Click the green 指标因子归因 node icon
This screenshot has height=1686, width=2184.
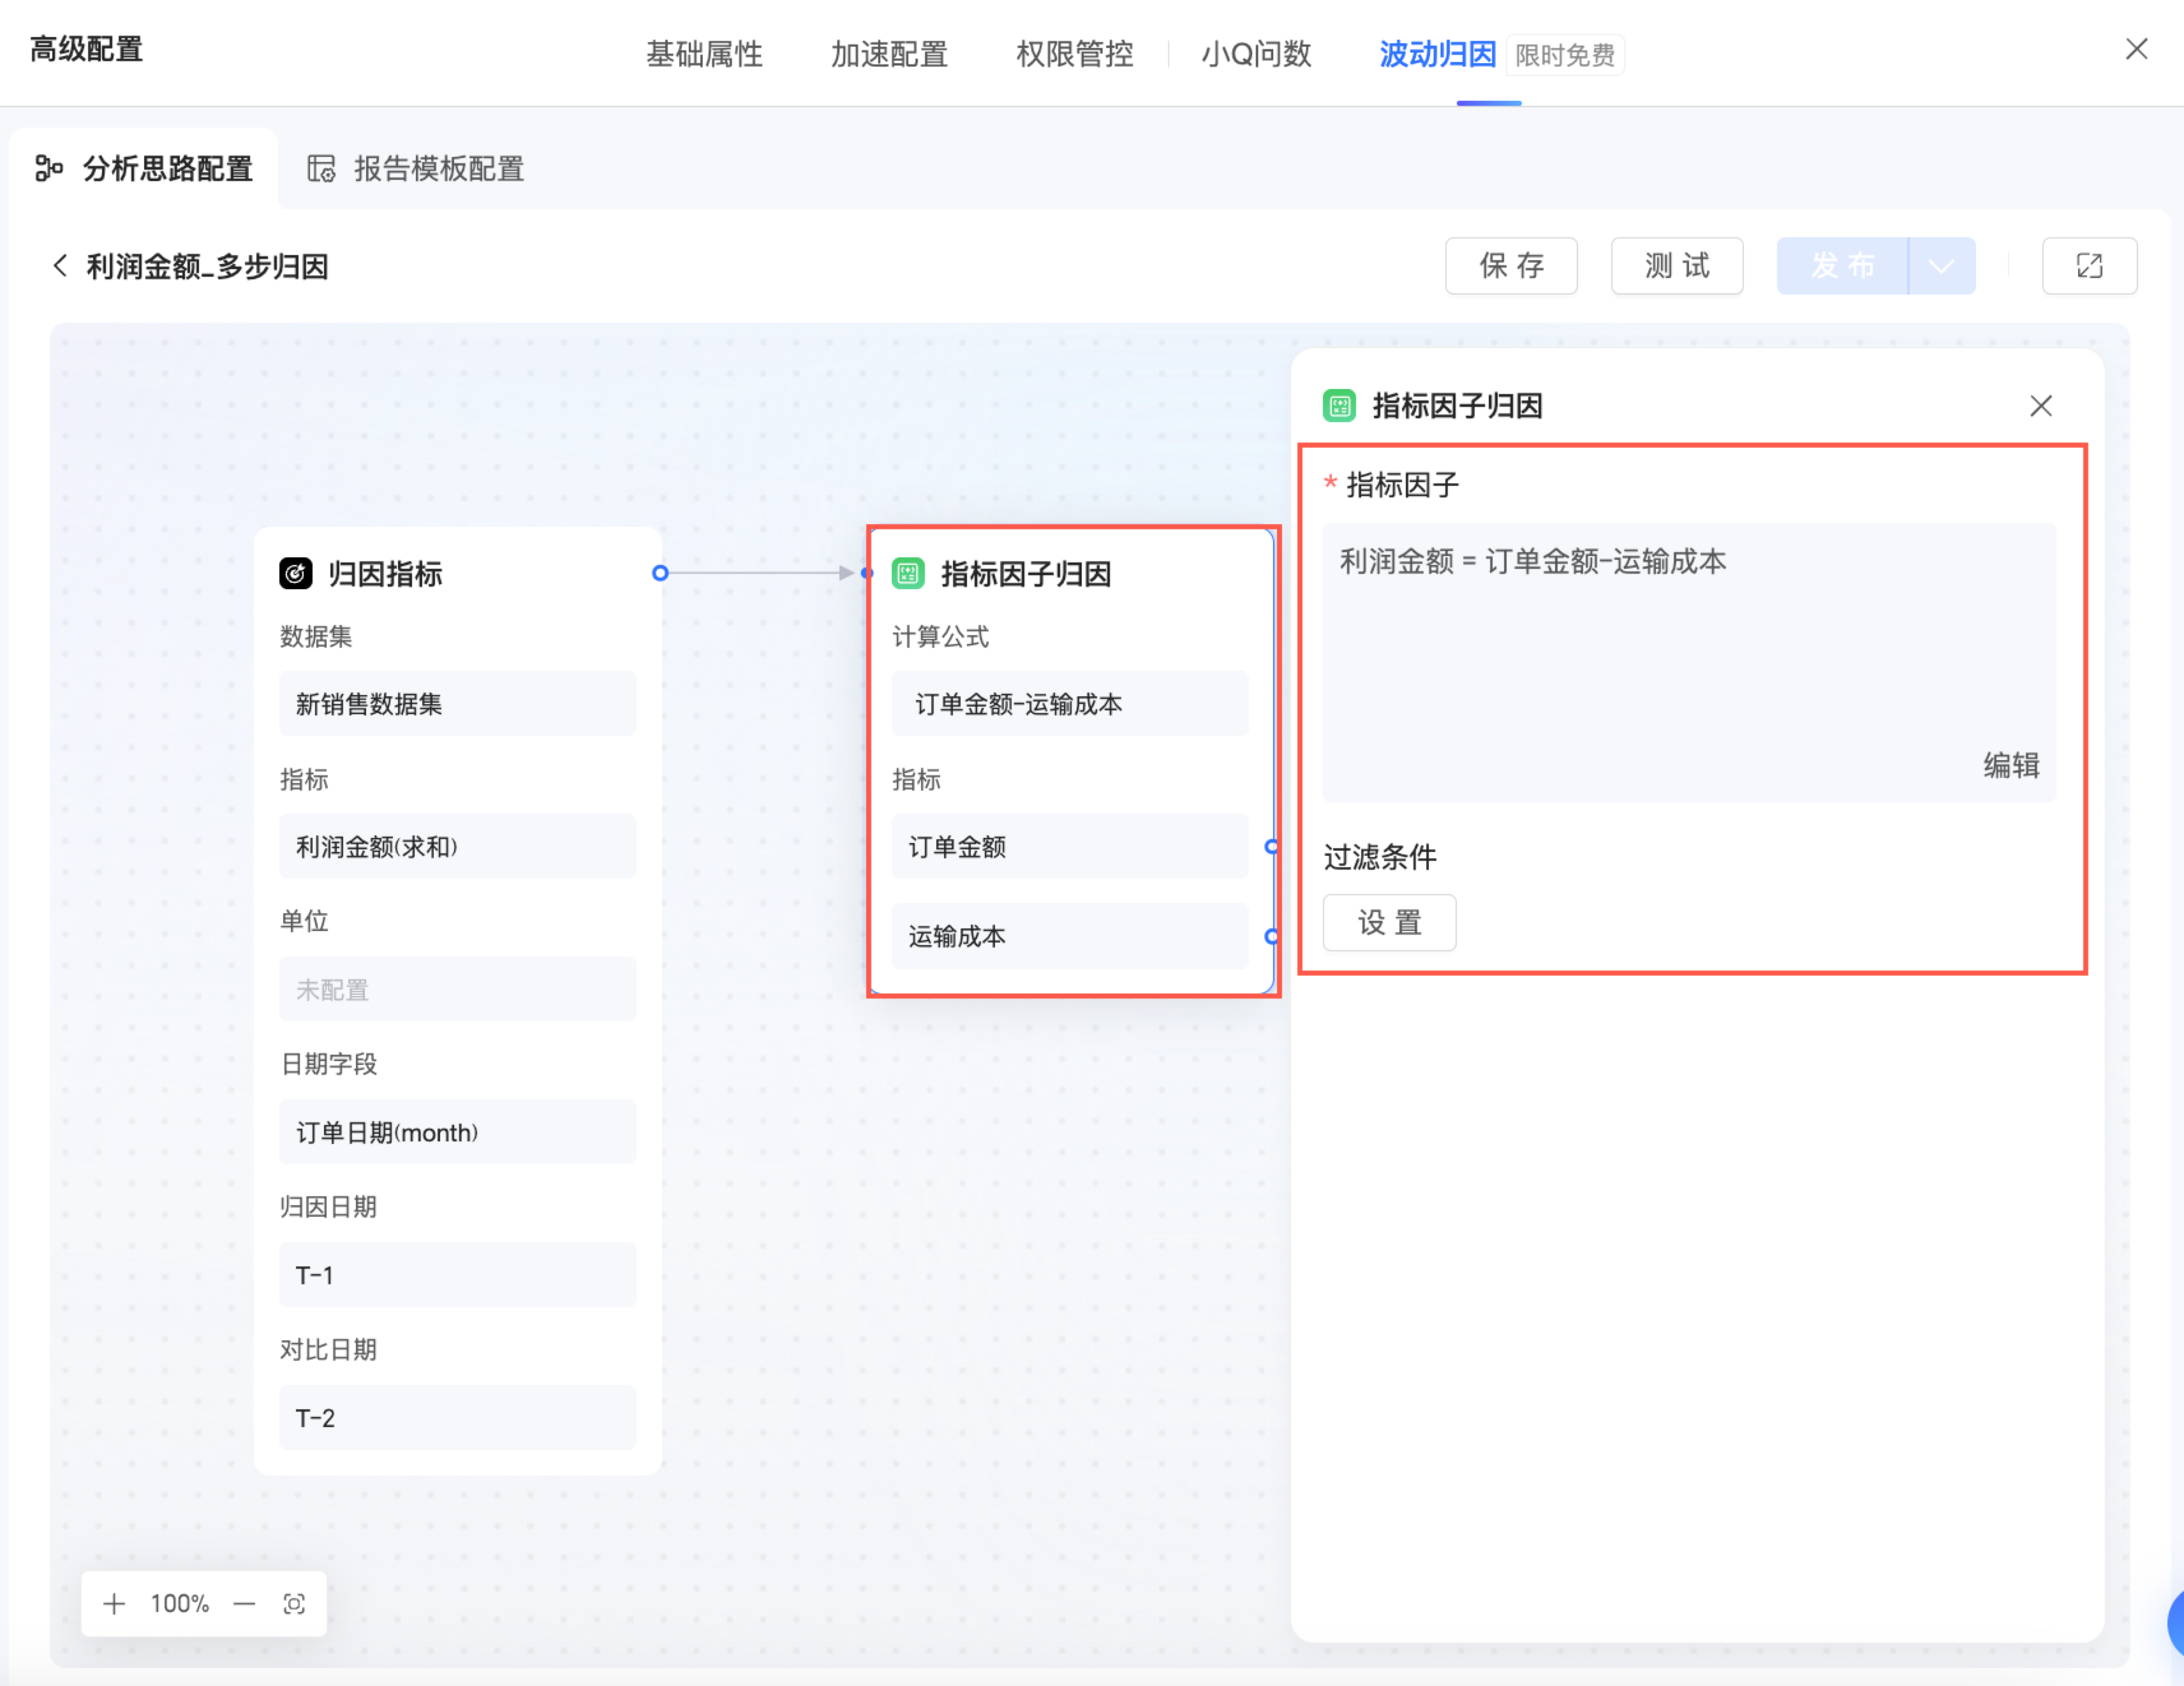[907, 573]
